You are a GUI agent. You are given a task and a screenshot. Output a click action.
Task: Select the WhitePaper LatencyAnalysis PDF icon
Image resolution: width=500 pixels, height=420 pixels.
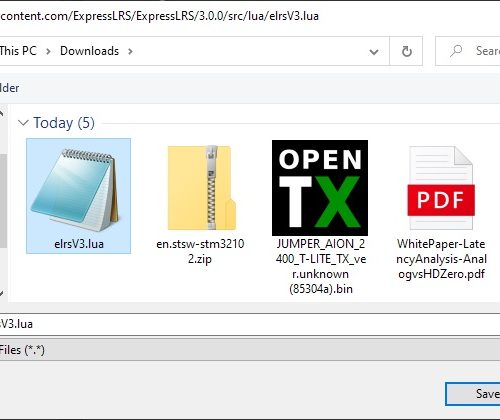coord(441,188)
